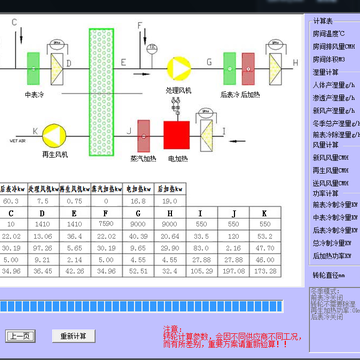Click the 蒸汽加热kw column header
The height and width of the screenshot is (360, 360).
[107, 189]
